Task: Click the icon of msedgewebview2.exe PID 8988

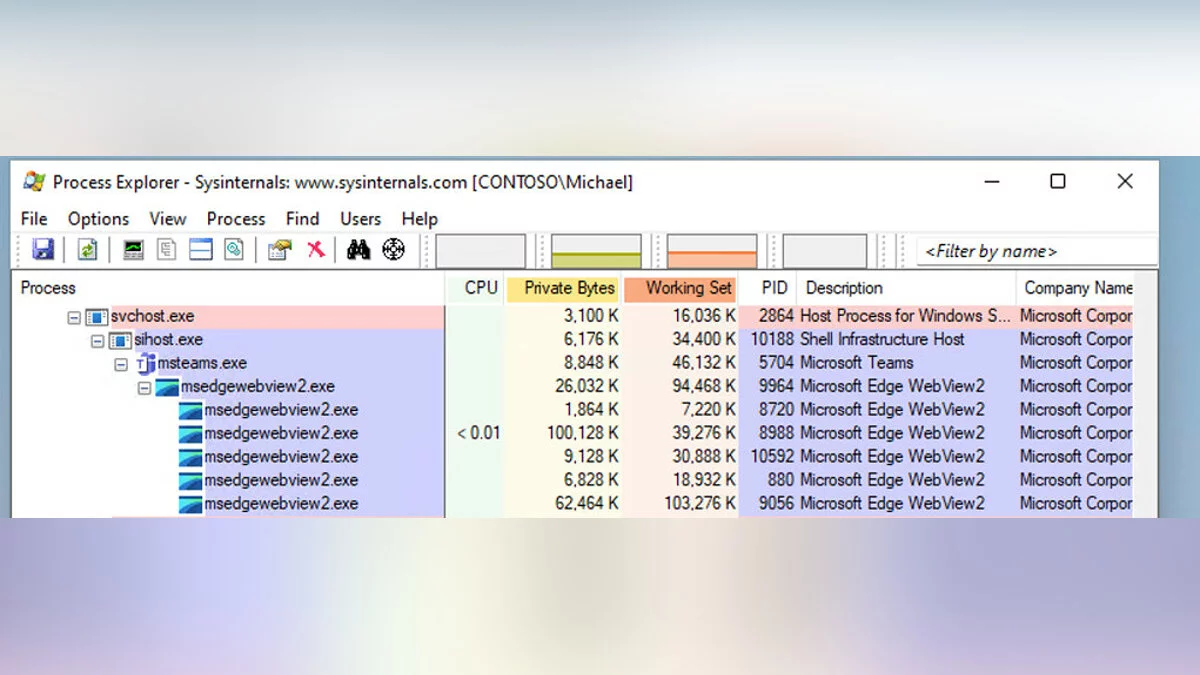Action: (191, 434)
